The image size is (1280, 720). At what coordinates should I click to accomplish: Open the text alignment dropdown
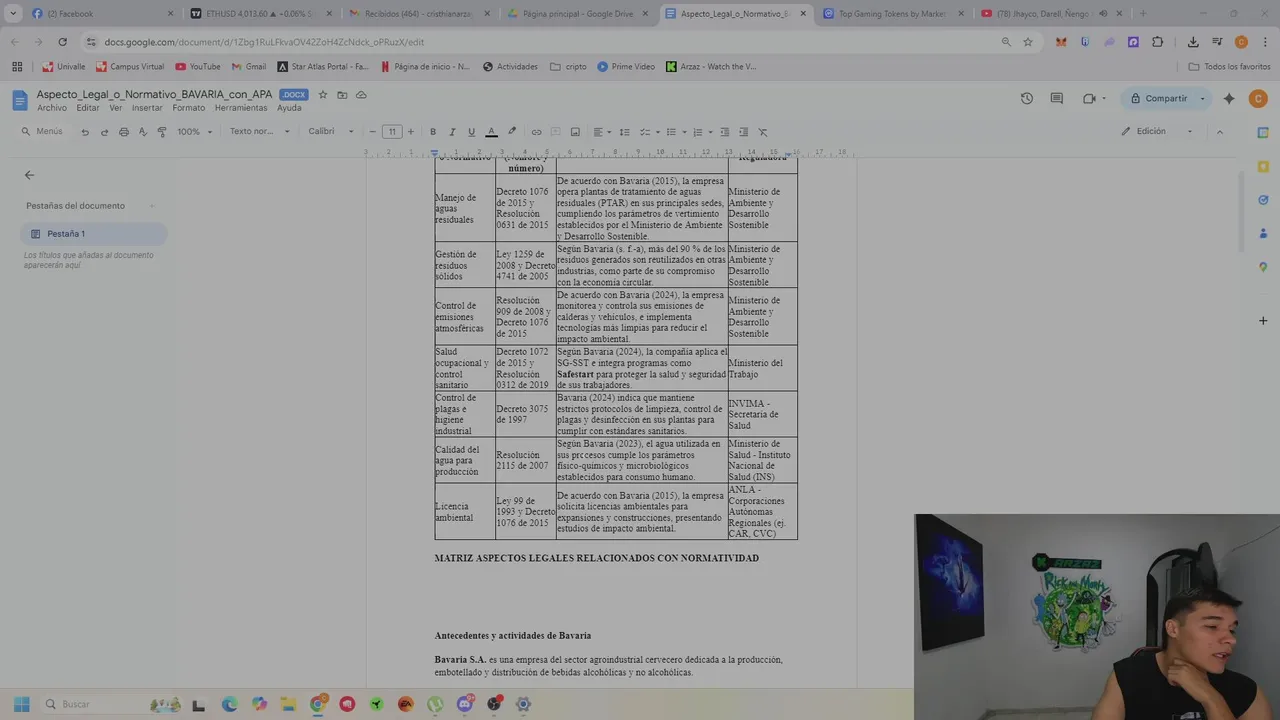601,132
